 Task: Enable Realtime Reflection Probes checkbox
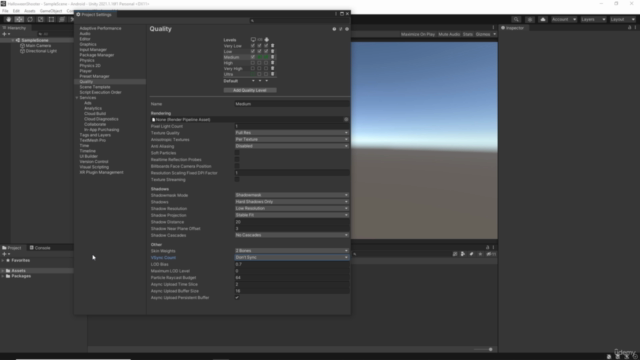coord(237,160)
